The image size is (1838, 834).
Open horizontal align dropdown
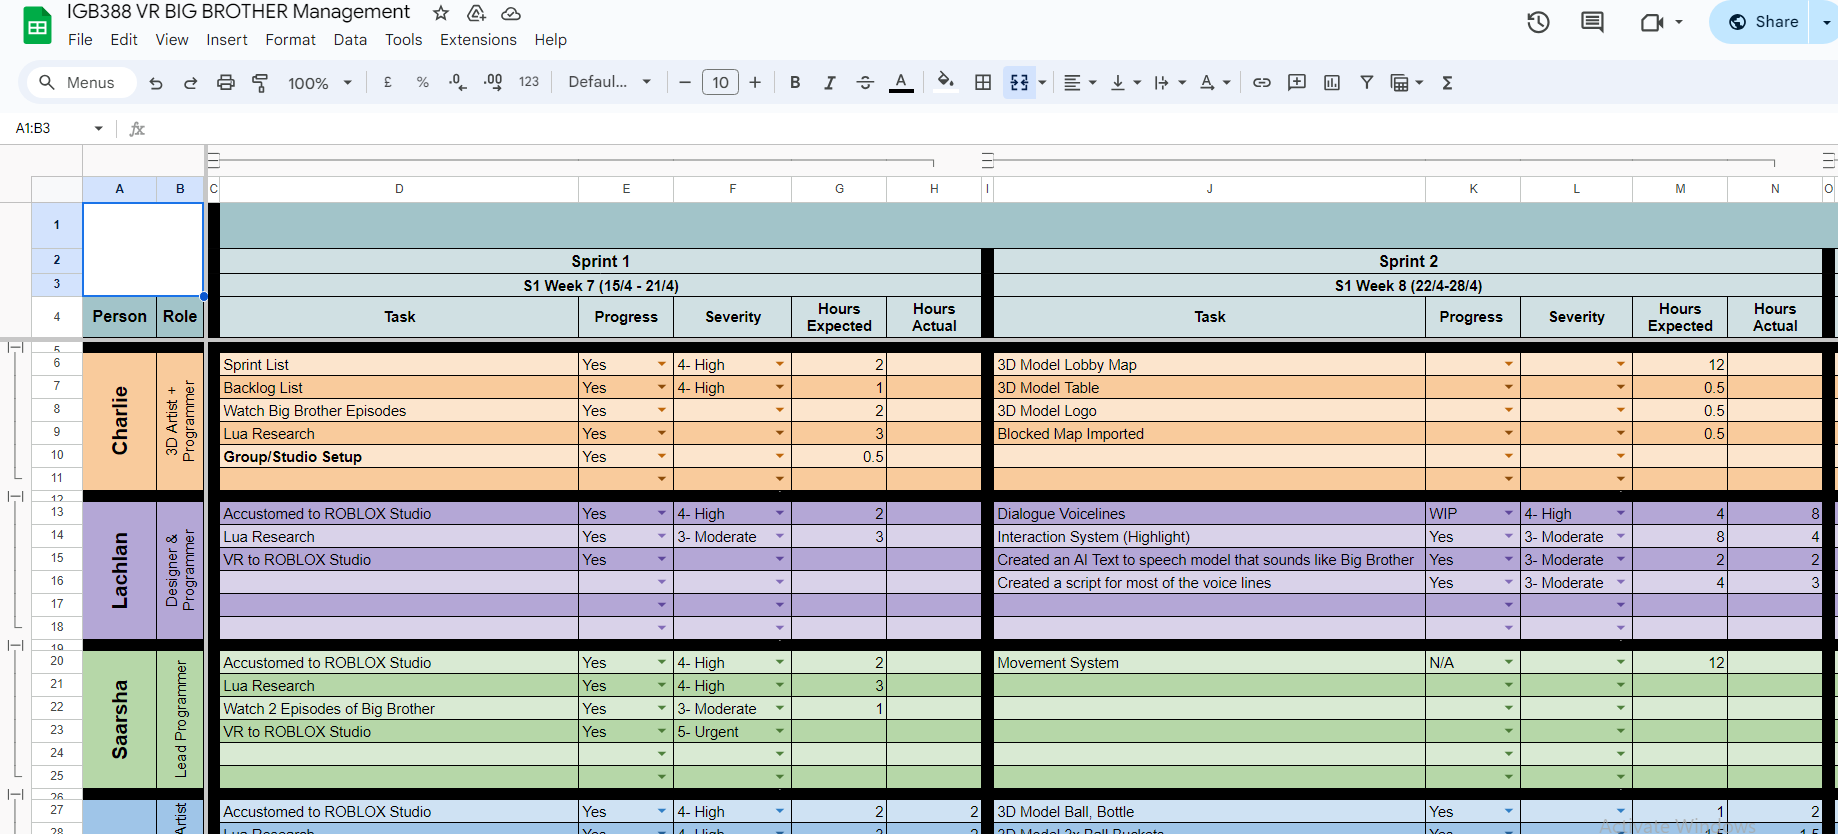coord(1080,83)
